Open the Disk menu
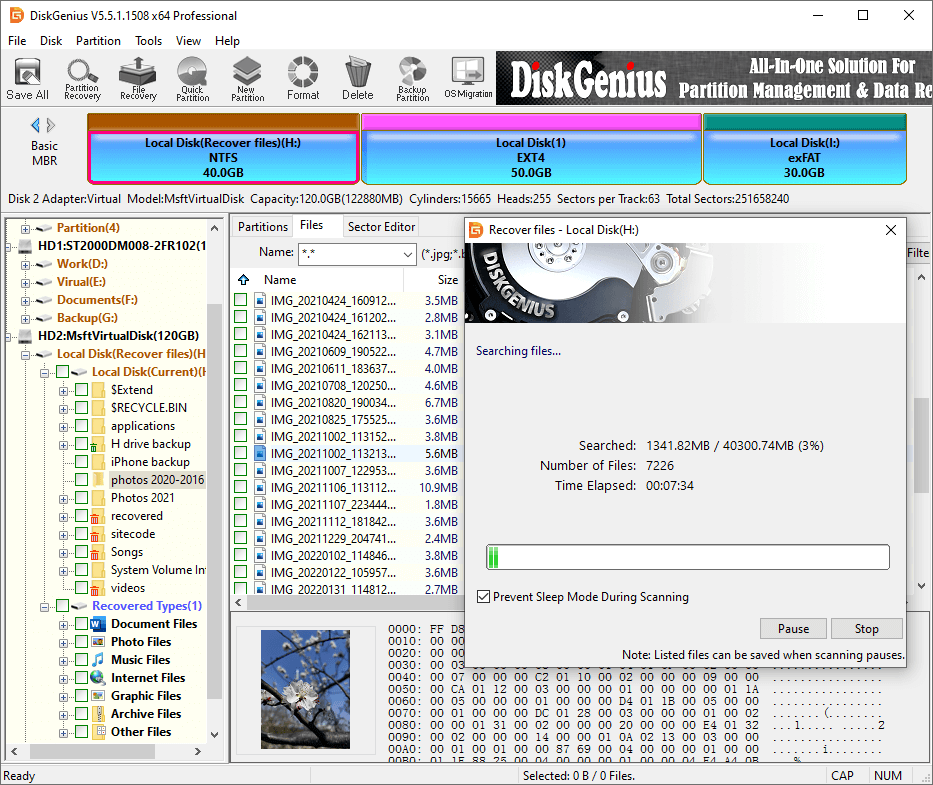Viewport: 933px width, 785px height. [51, 40]
